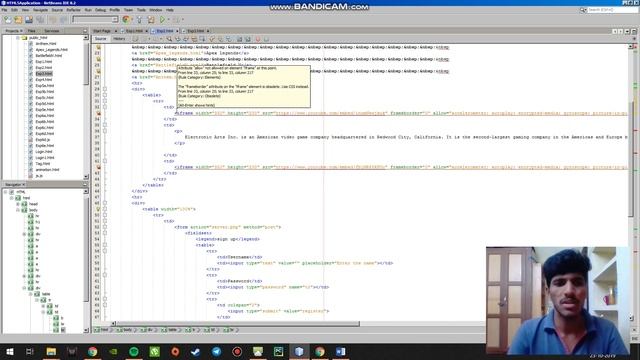The height and width of the screenshot is (360, 640).
Task: Collapse the table node in Navigator
Action: pyautogui.click(x=31, y=294)
